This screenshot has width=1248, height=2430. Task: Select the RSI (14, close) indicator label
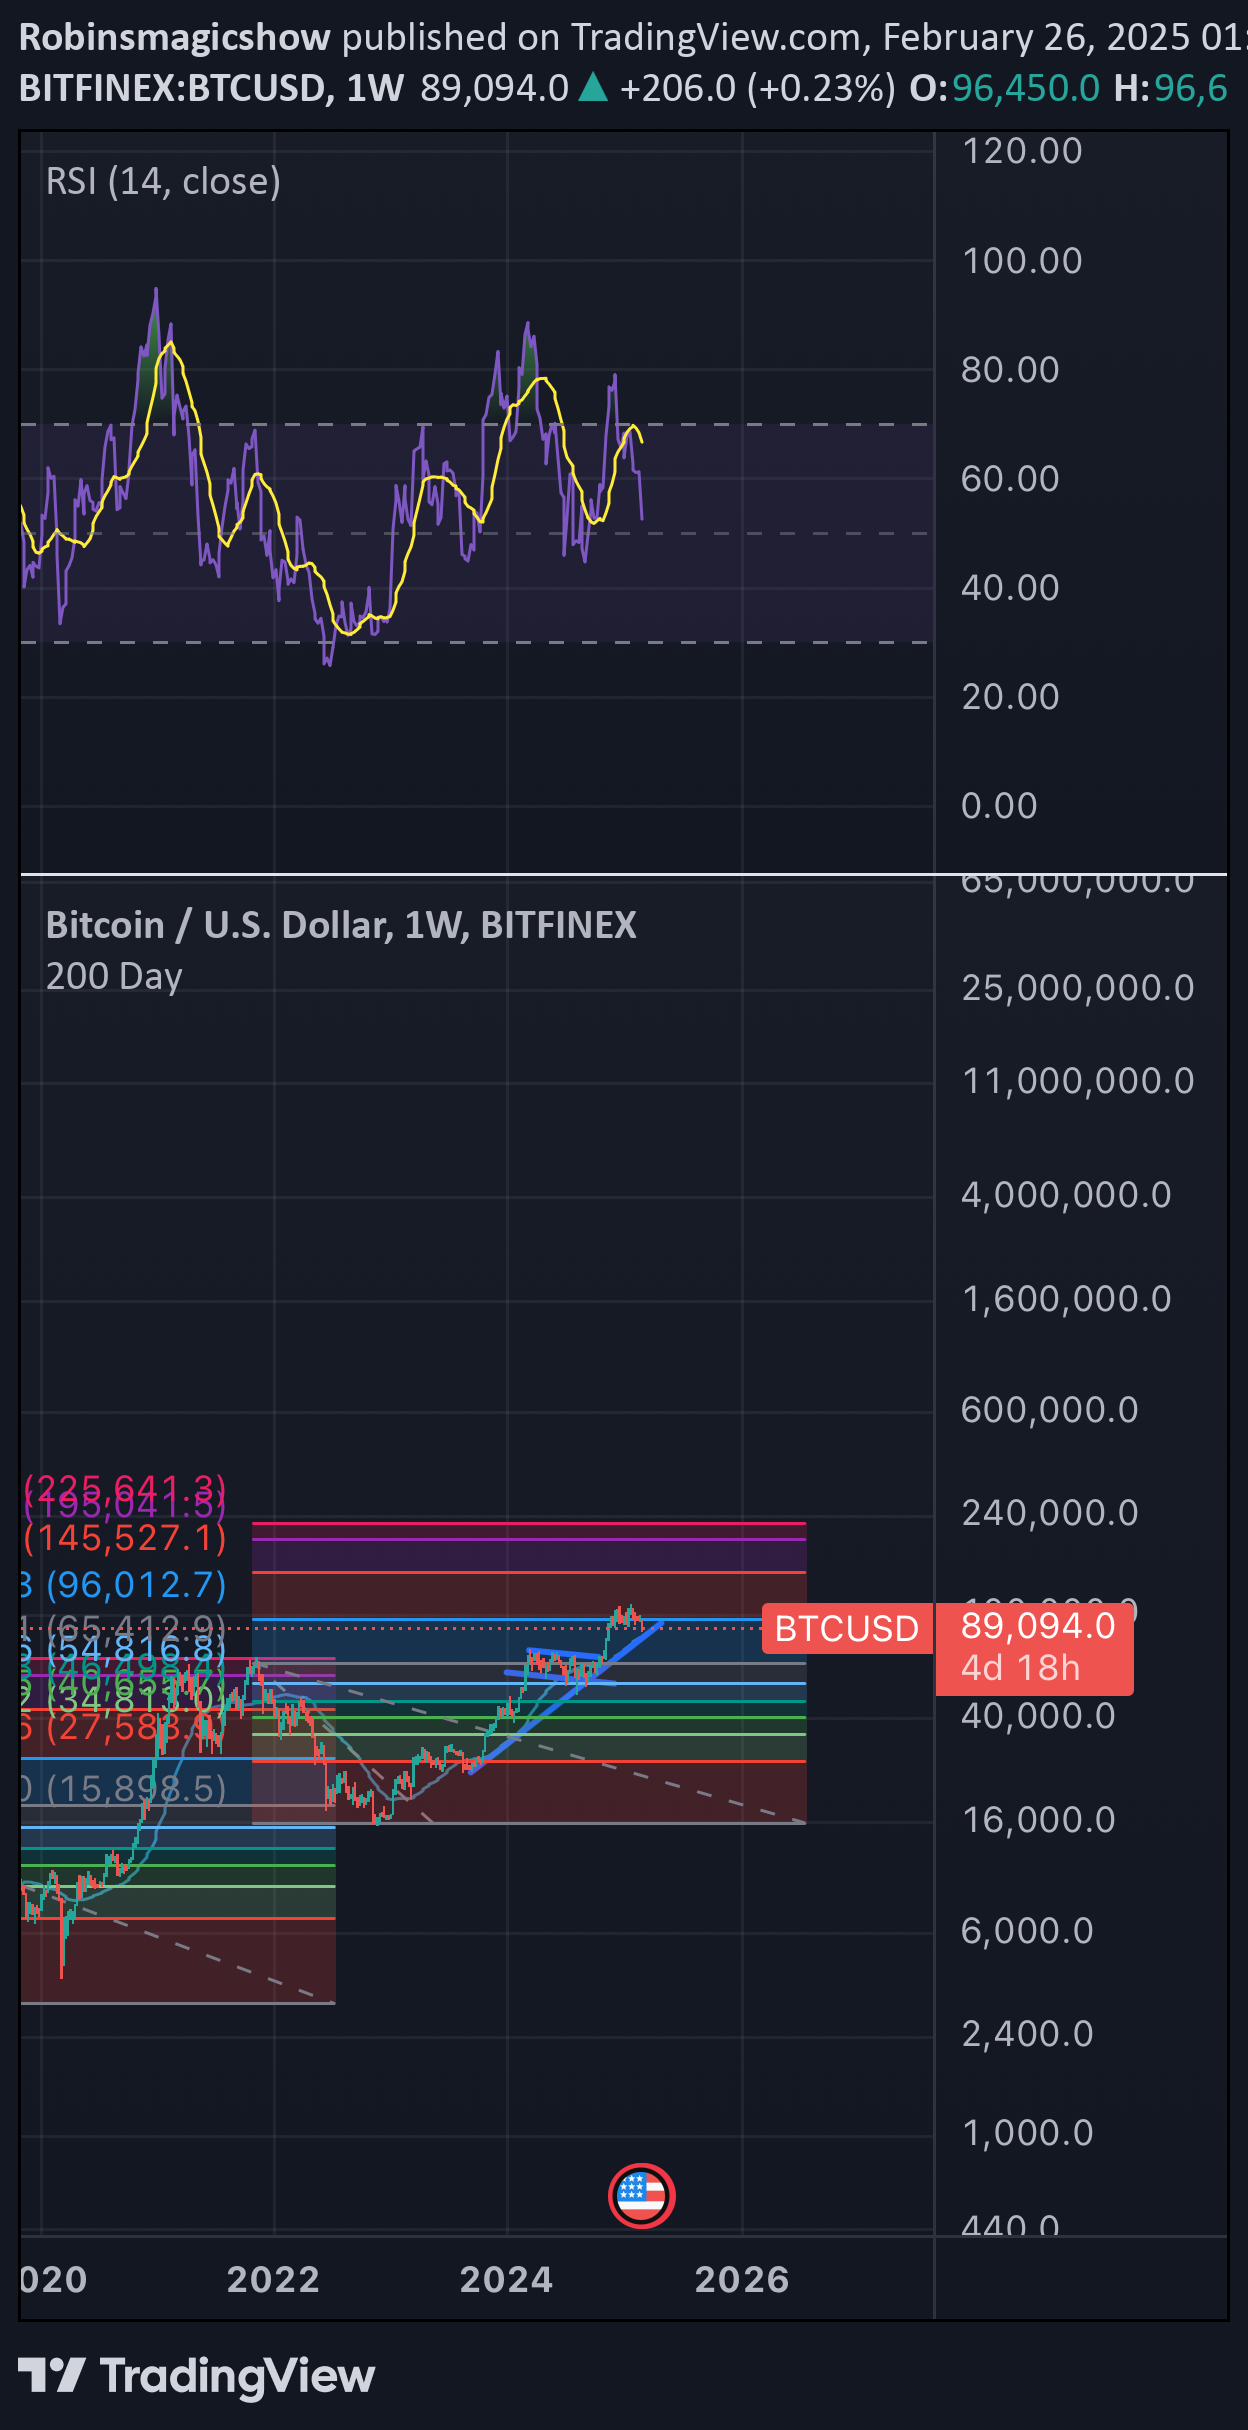pos(163,181)
